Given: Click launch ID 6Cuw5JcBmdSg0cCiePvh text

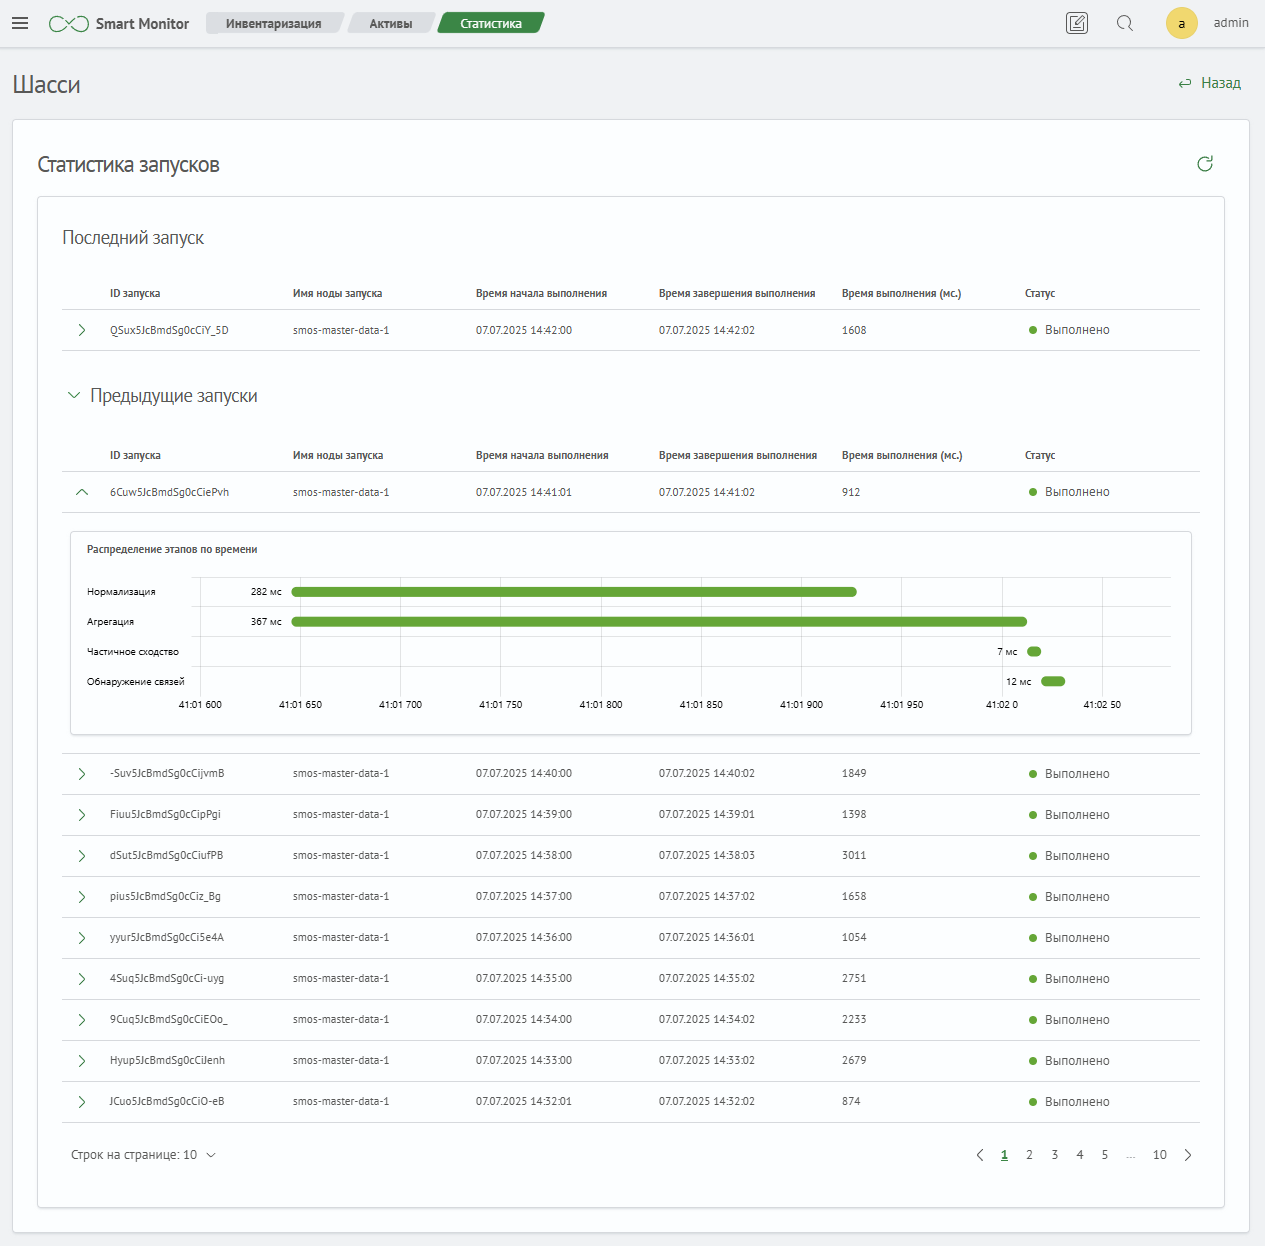Looking at the screenshot, I should [169, 492].
